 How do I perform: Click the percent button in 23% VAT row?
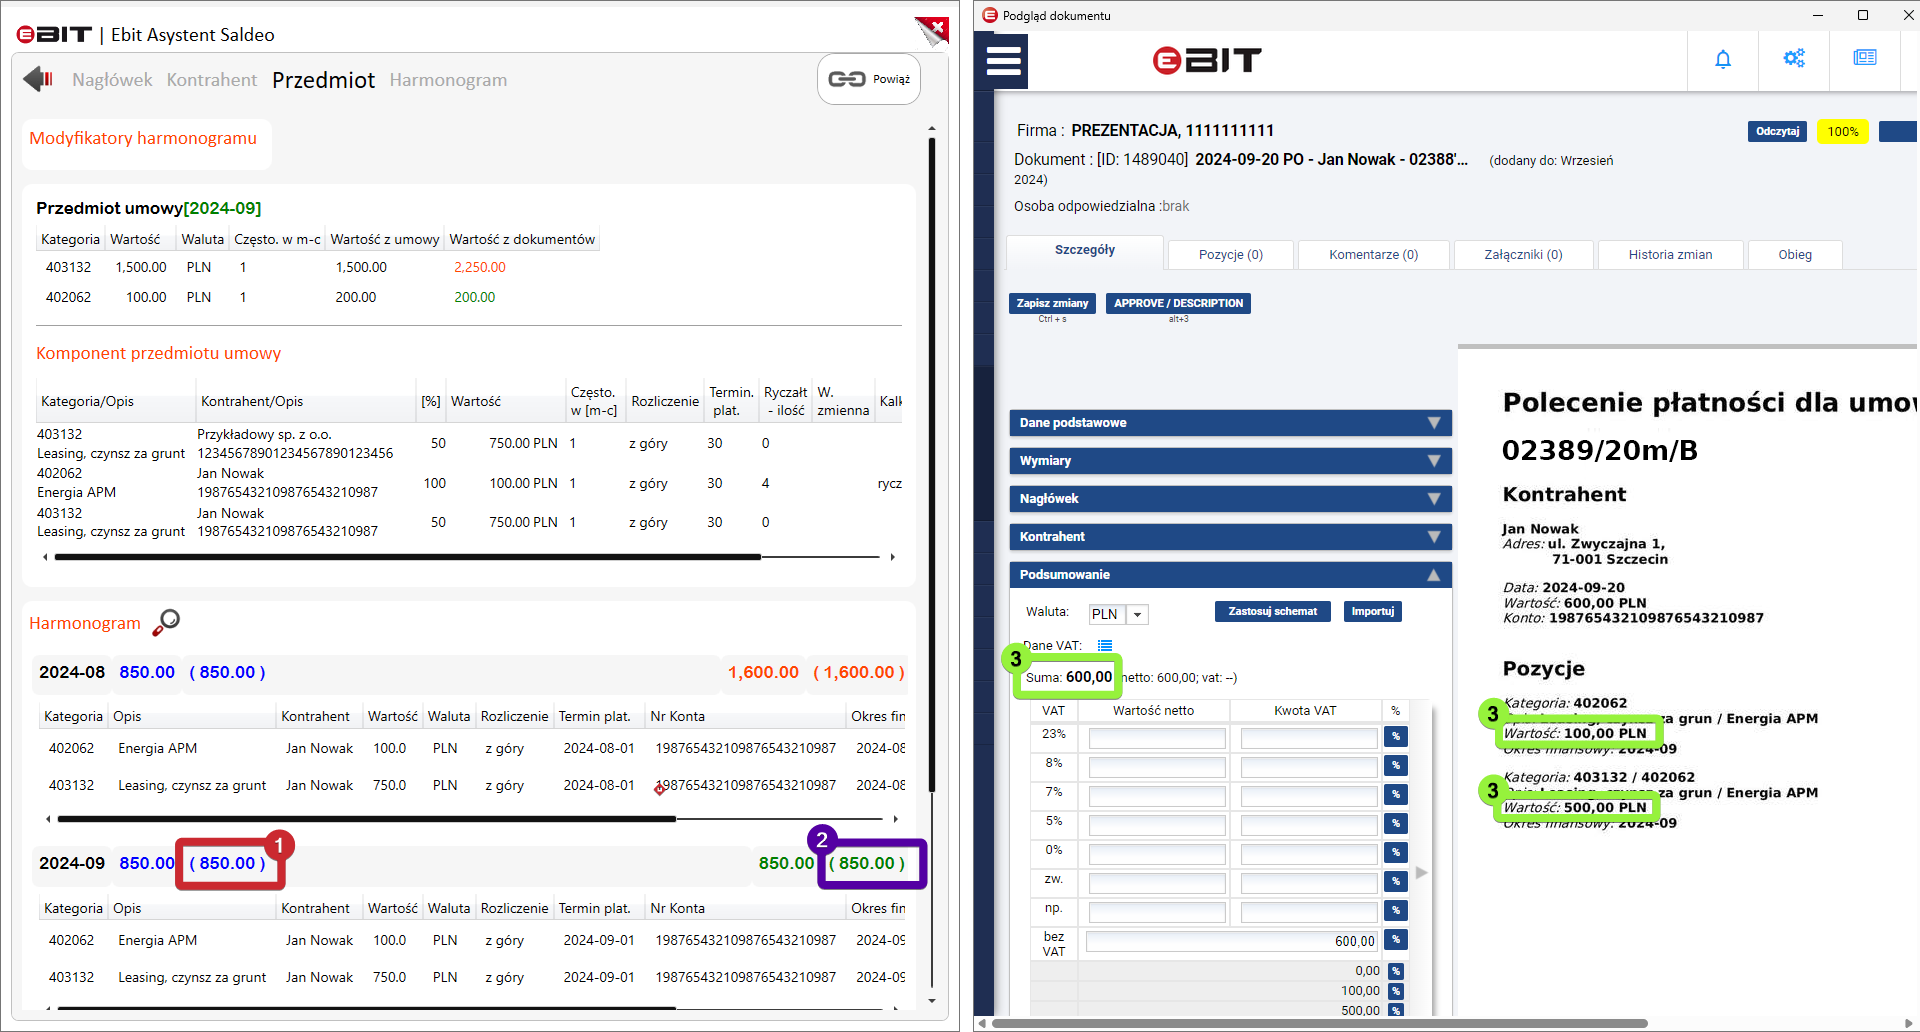coord(1396,737)
